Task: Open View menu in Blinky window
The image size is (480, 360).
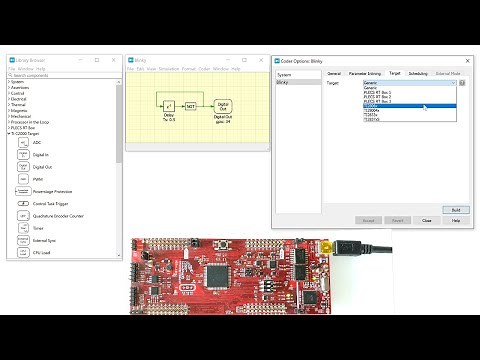Action: 151,69
